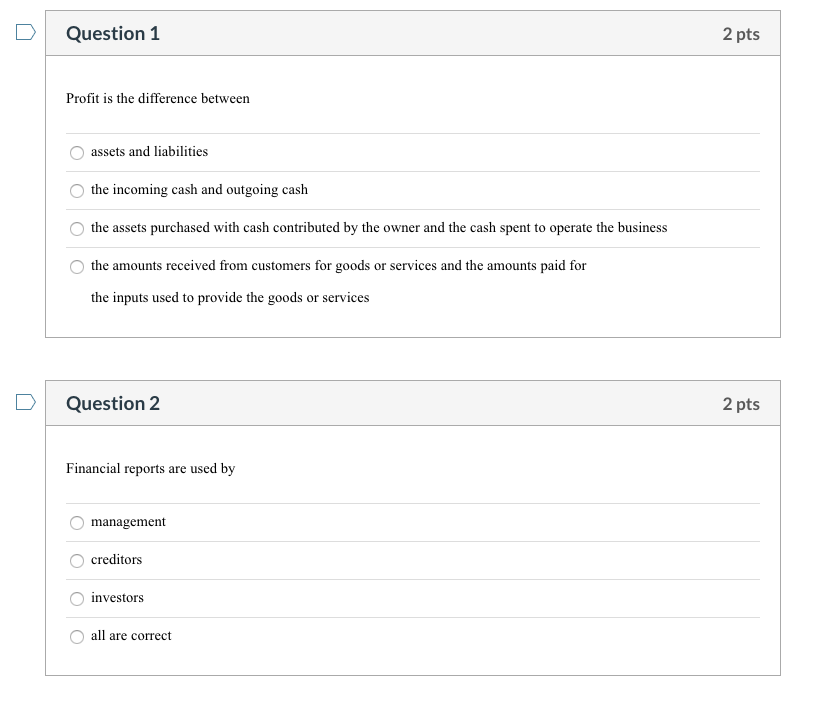
Task: Click the '2 pts' label on Question 2
Action: point(742,403)
